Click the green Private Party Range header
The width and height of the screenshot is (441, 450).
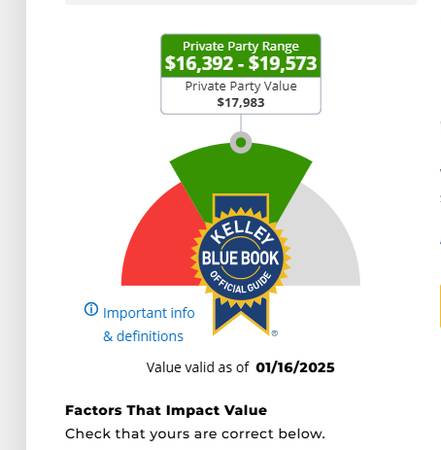[x=241, y=56]
